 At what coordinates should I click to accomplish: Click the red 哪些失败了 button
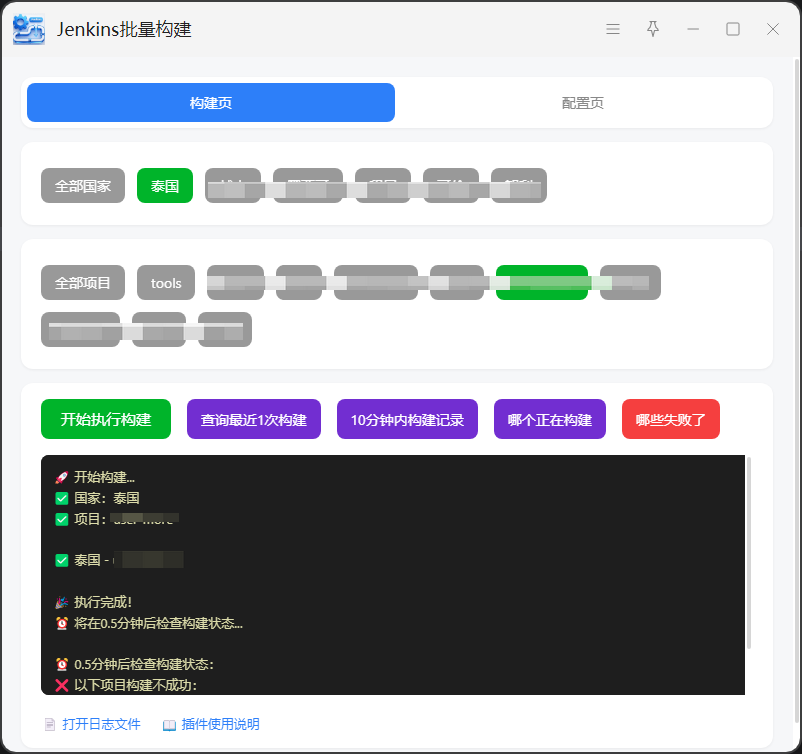671,419
